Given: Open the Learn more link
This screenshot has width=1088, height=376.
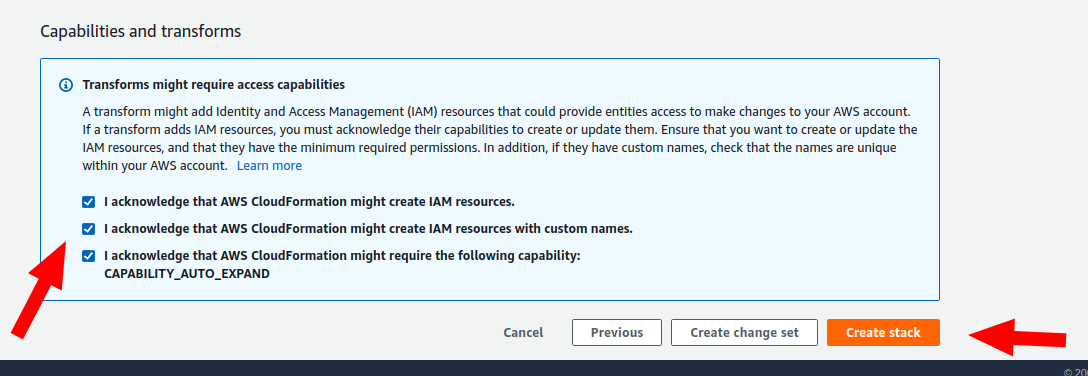Looking at the screenshot, I should tap(269, 166).
